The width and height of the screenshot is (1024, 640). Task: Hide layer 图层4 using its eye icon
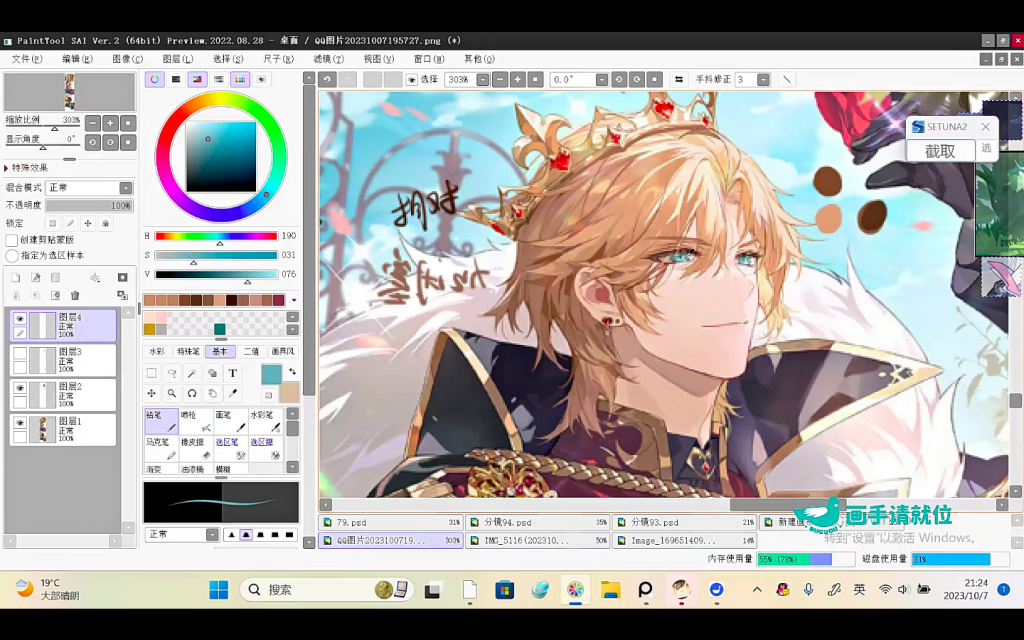click(x=19, y=319)
